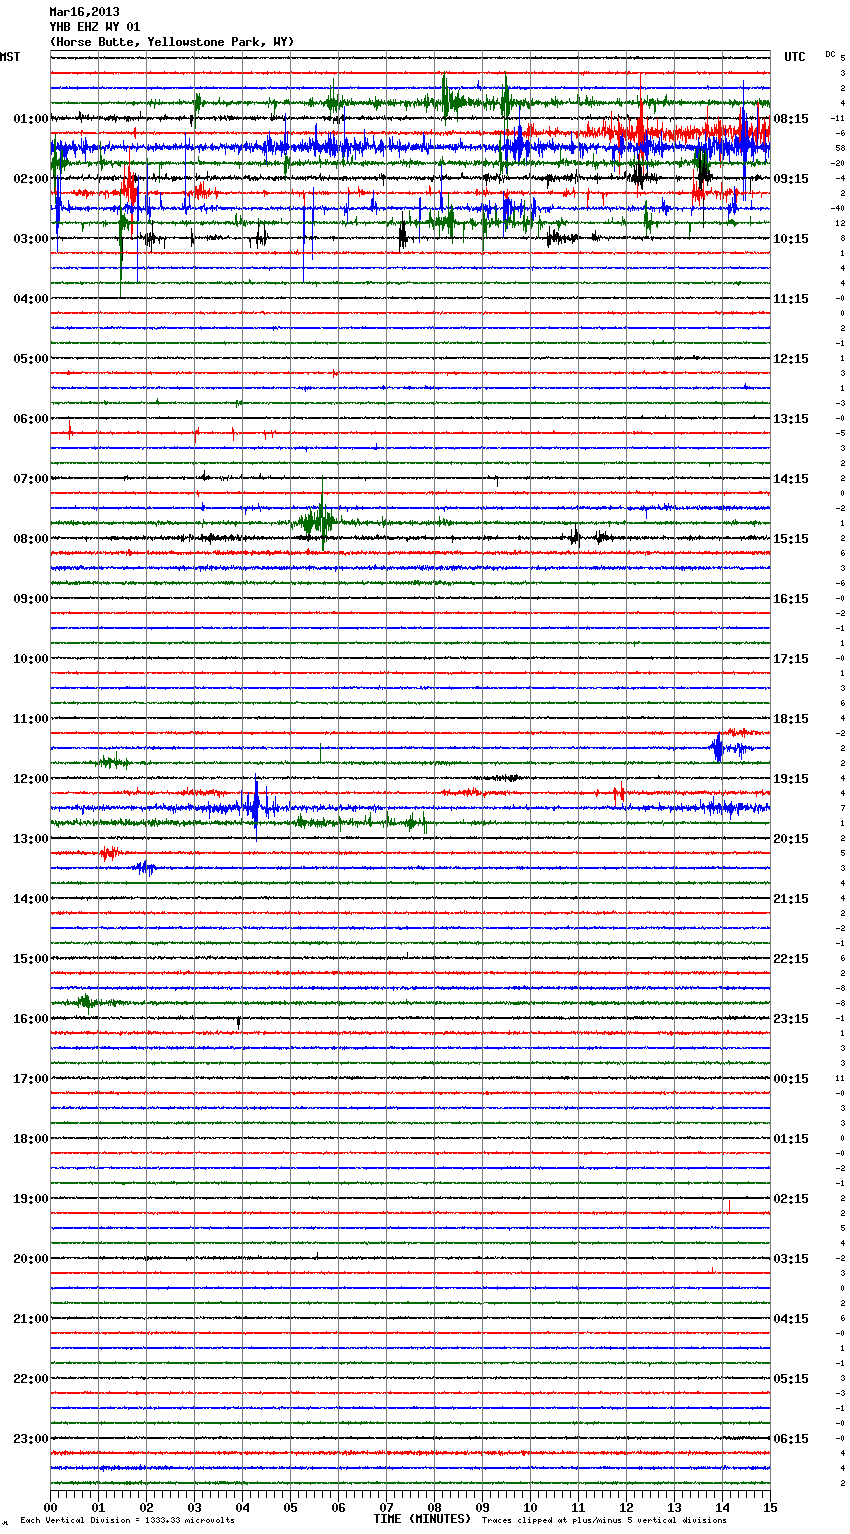The height and width of the screenshot is (1534, 850).
Task: Click the Traces clipped footnote text
Action: click(604, 1520)
